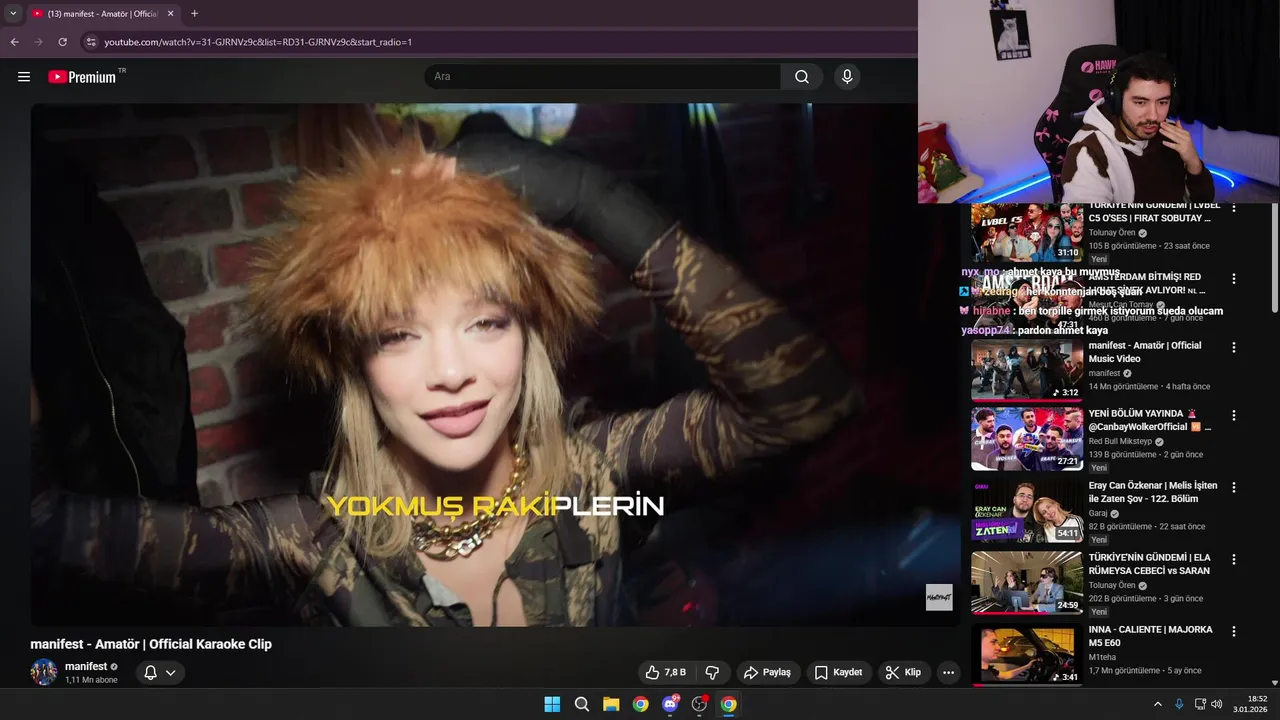Open File Explorer from taskbar
Image resolution: width=1280 pixels, height=720 pixels.
coord(611,704)
